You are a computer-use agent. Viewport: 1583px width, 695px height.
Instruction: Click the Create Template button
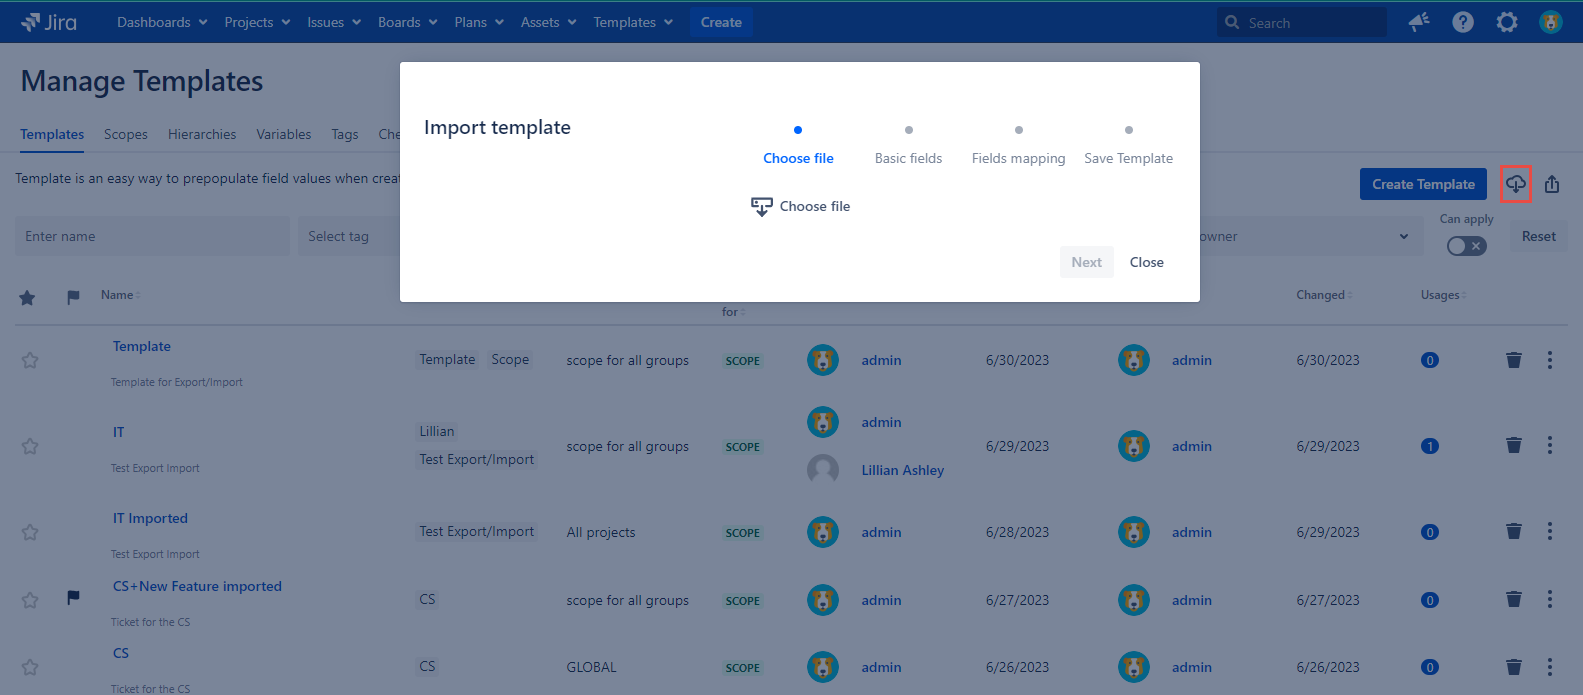coord(1422,184)
